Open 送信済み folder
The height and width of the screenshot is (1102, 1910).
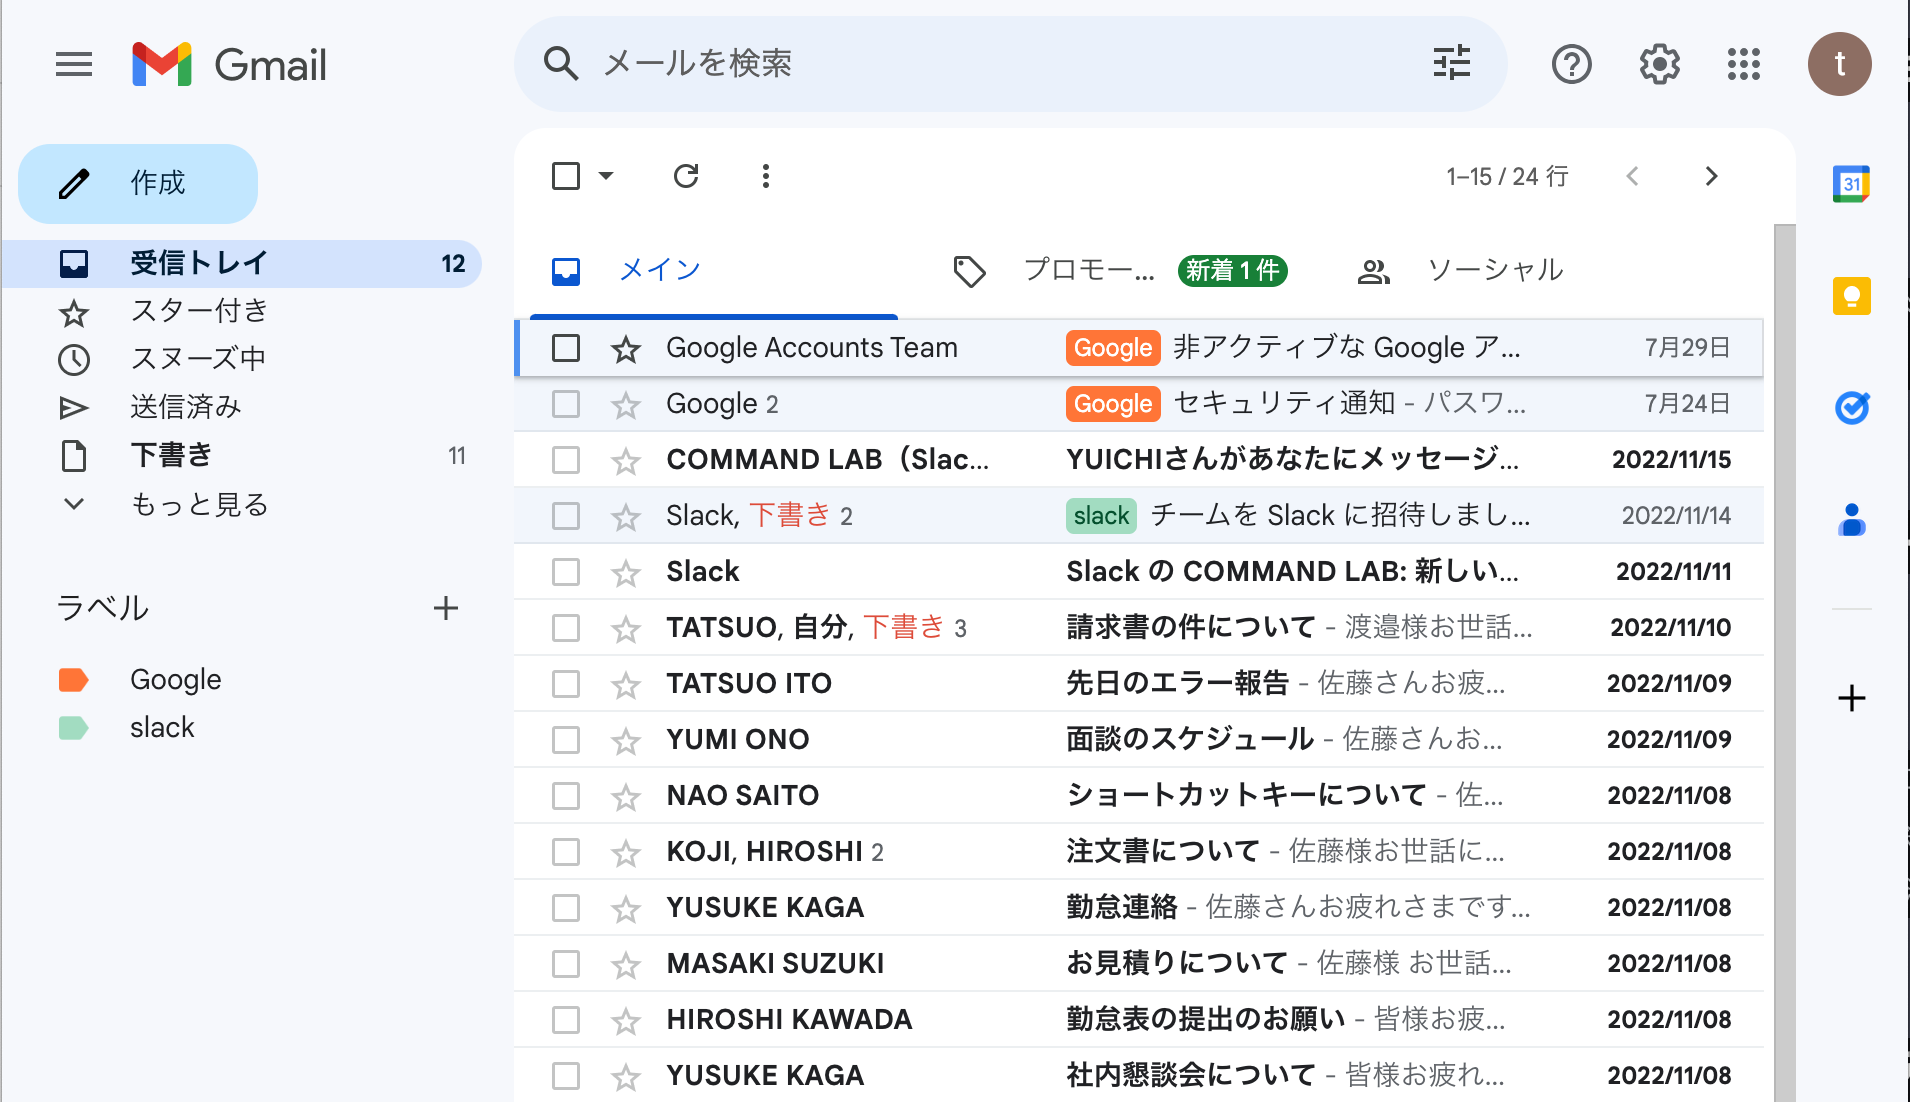tap(241, 408)
